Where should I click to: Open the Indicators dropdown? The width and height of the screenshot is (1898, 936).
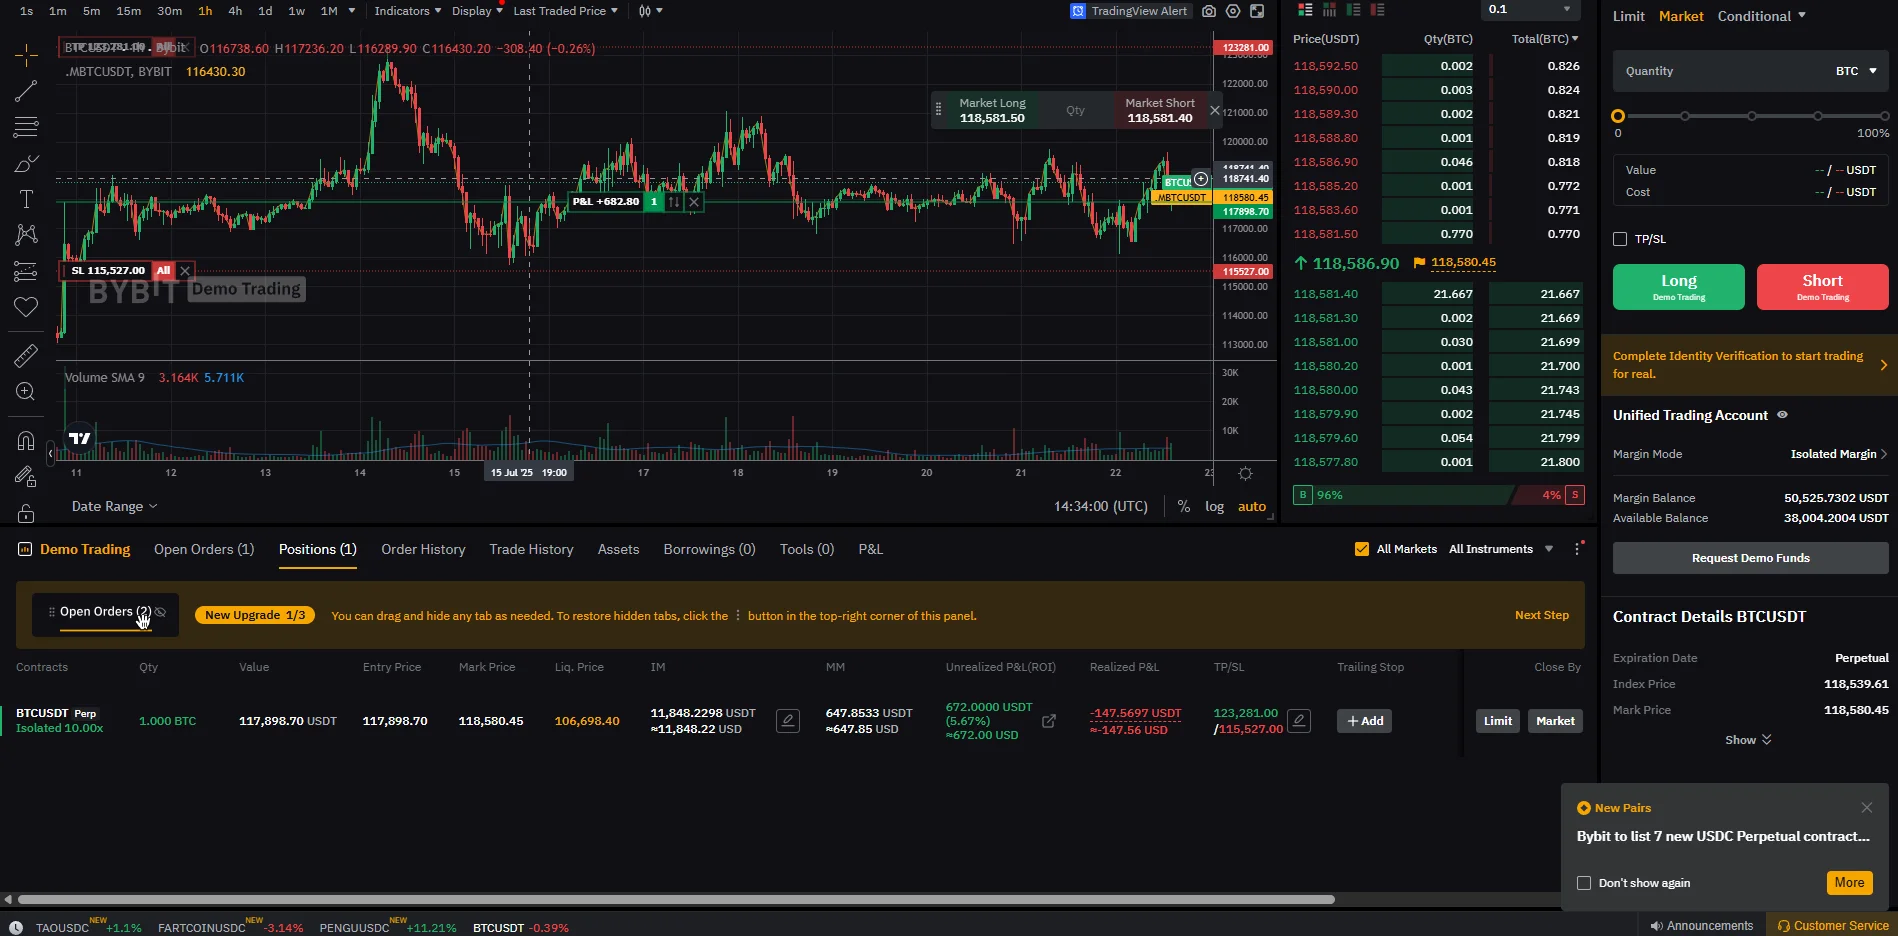[x=407, y=11]
